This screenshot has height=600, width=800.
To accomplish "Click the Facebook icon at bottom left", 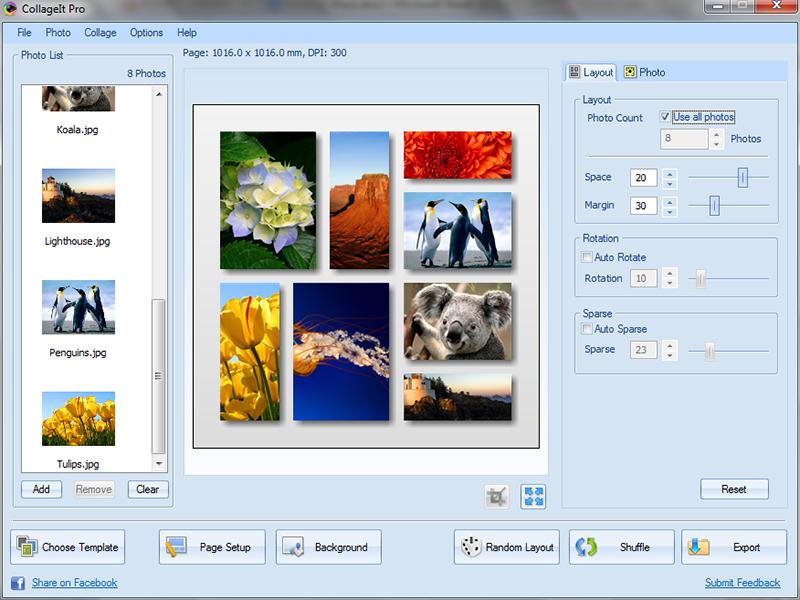I will pyautogui.click(x=18, y=583).
